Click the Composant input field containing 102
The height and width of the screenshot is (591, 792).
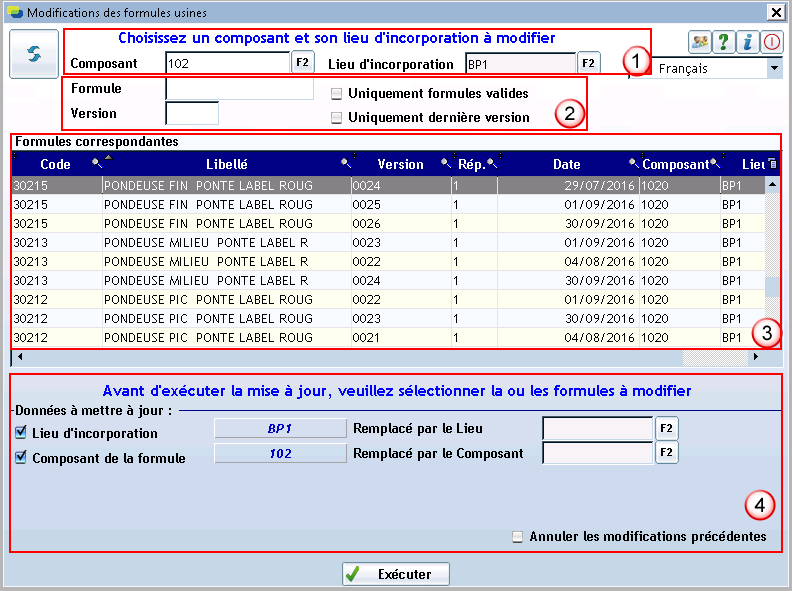pos(227,63)
